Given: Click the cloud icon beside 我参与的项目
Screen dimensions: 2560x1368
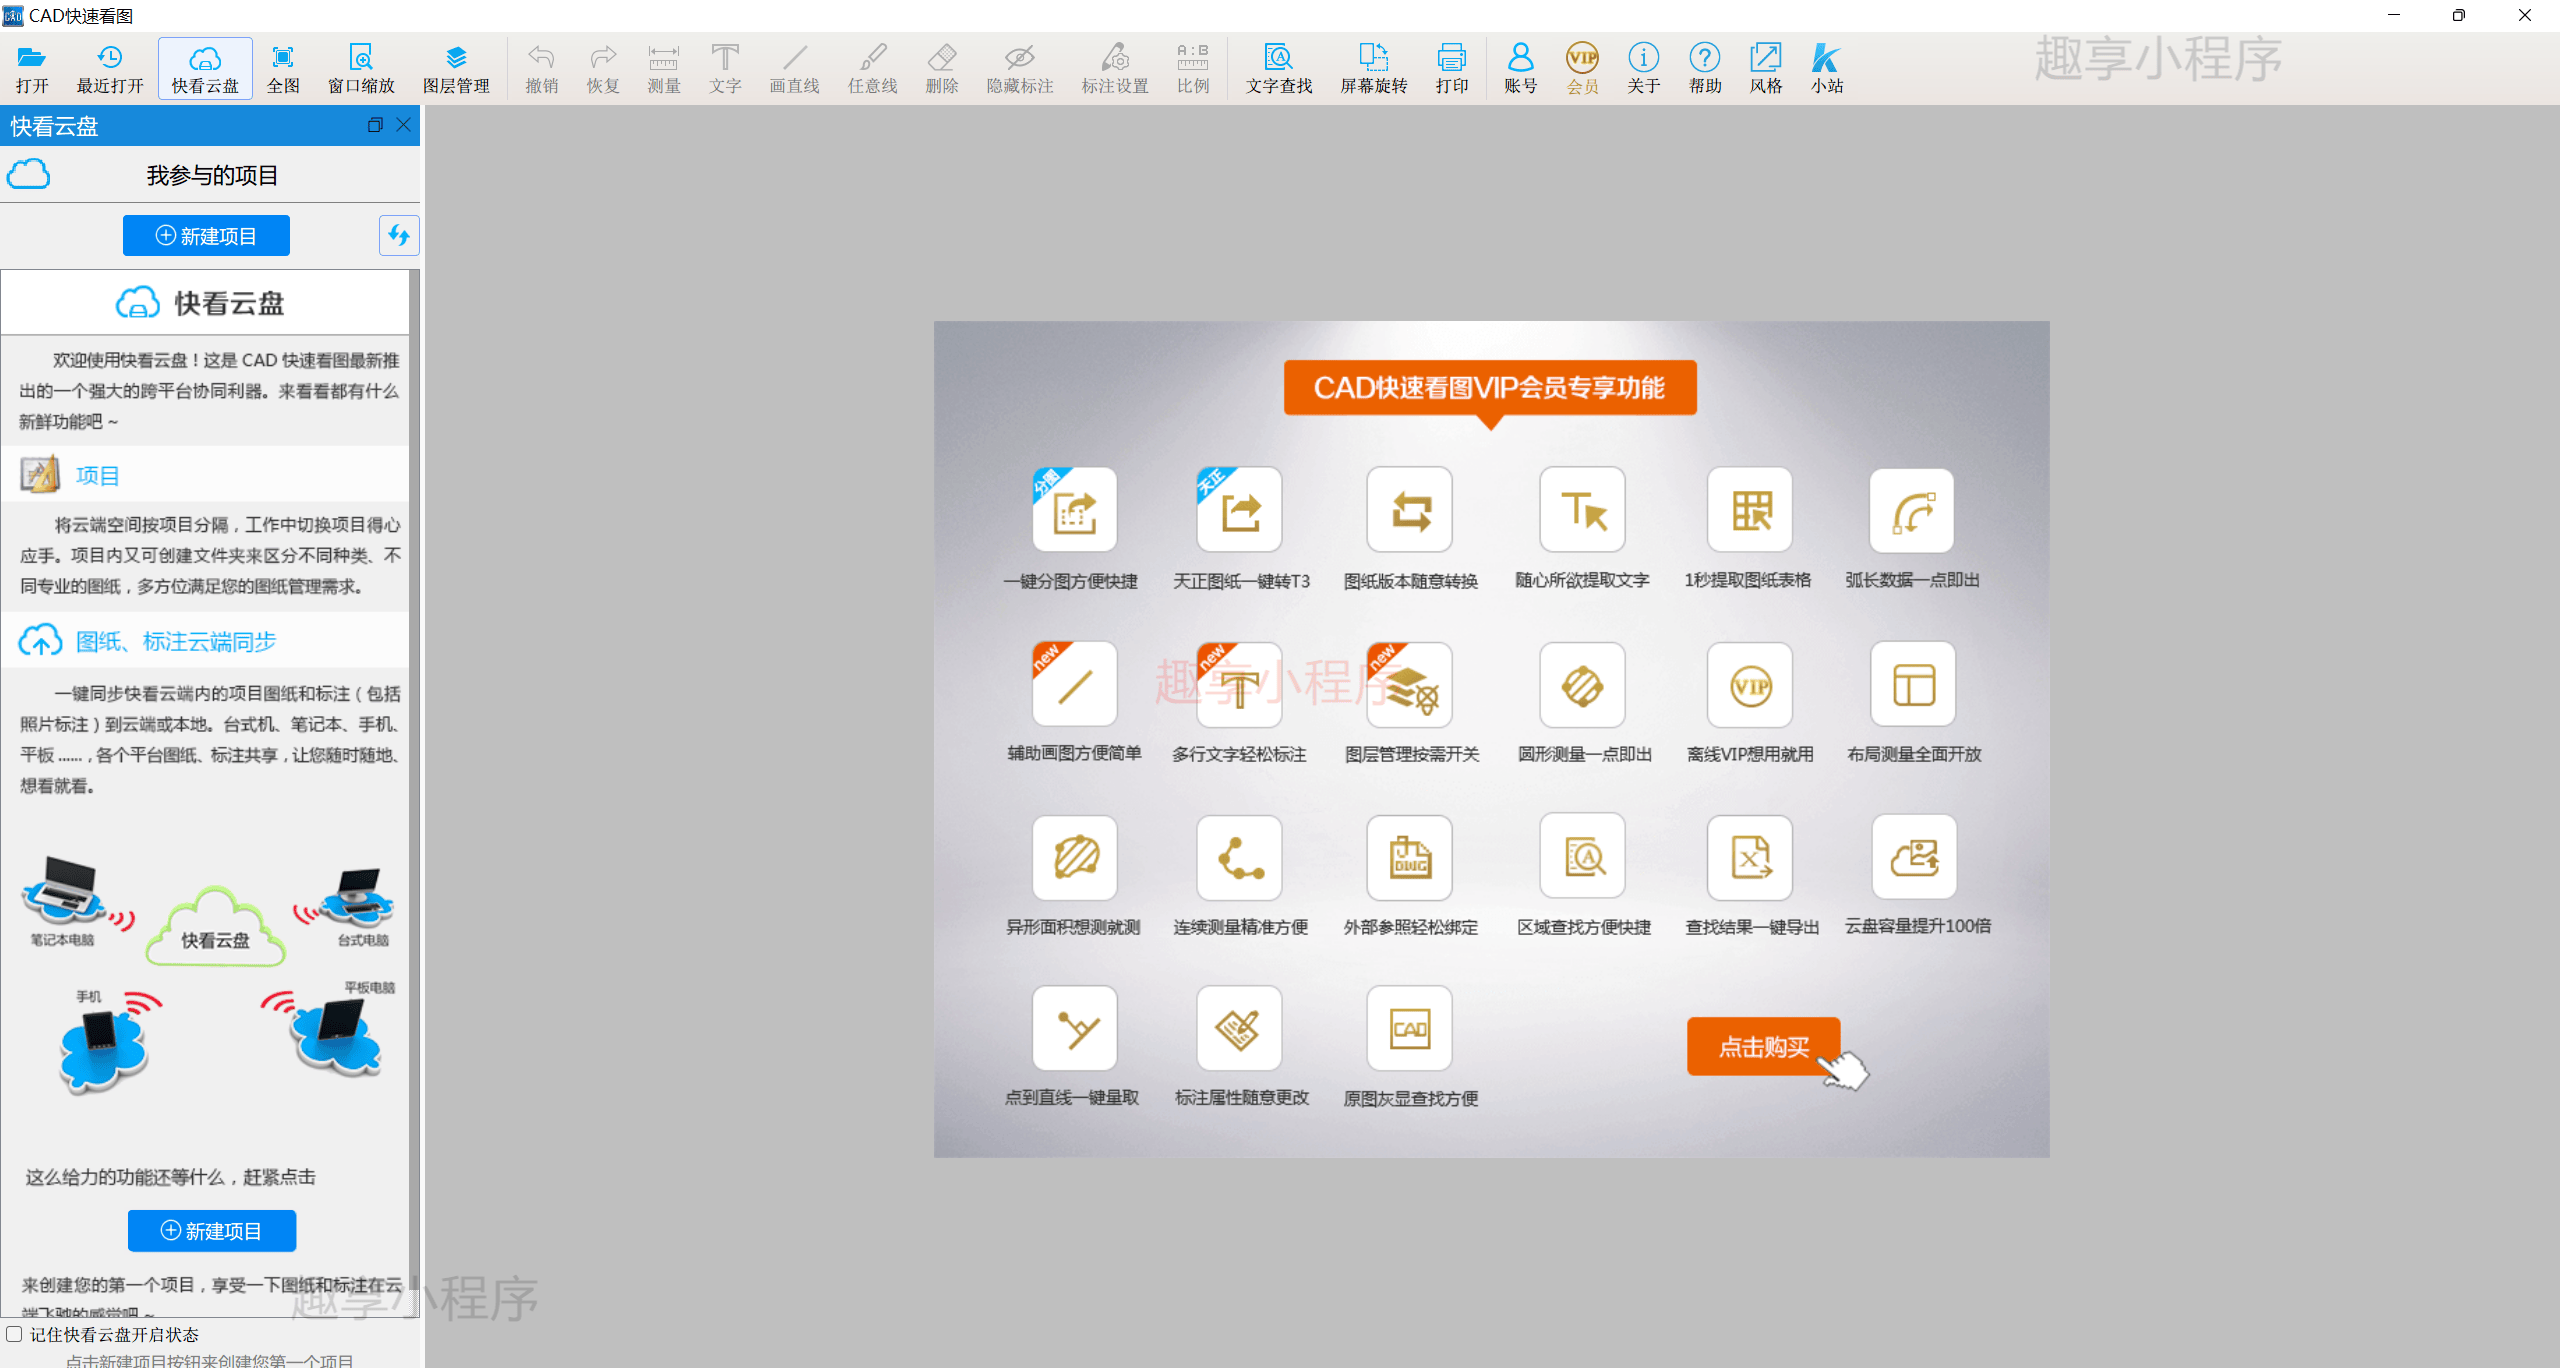Looking at the screenshot, I should (x=28, y=174).
